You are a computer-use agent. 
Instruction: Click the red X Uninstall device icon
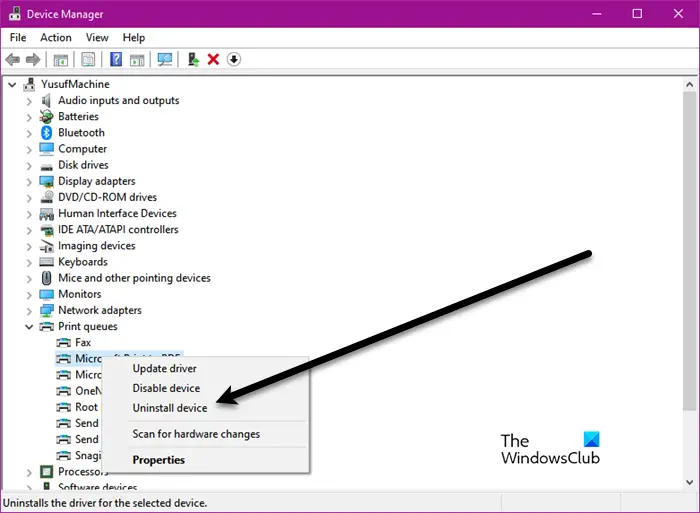[x=213, y=59]
